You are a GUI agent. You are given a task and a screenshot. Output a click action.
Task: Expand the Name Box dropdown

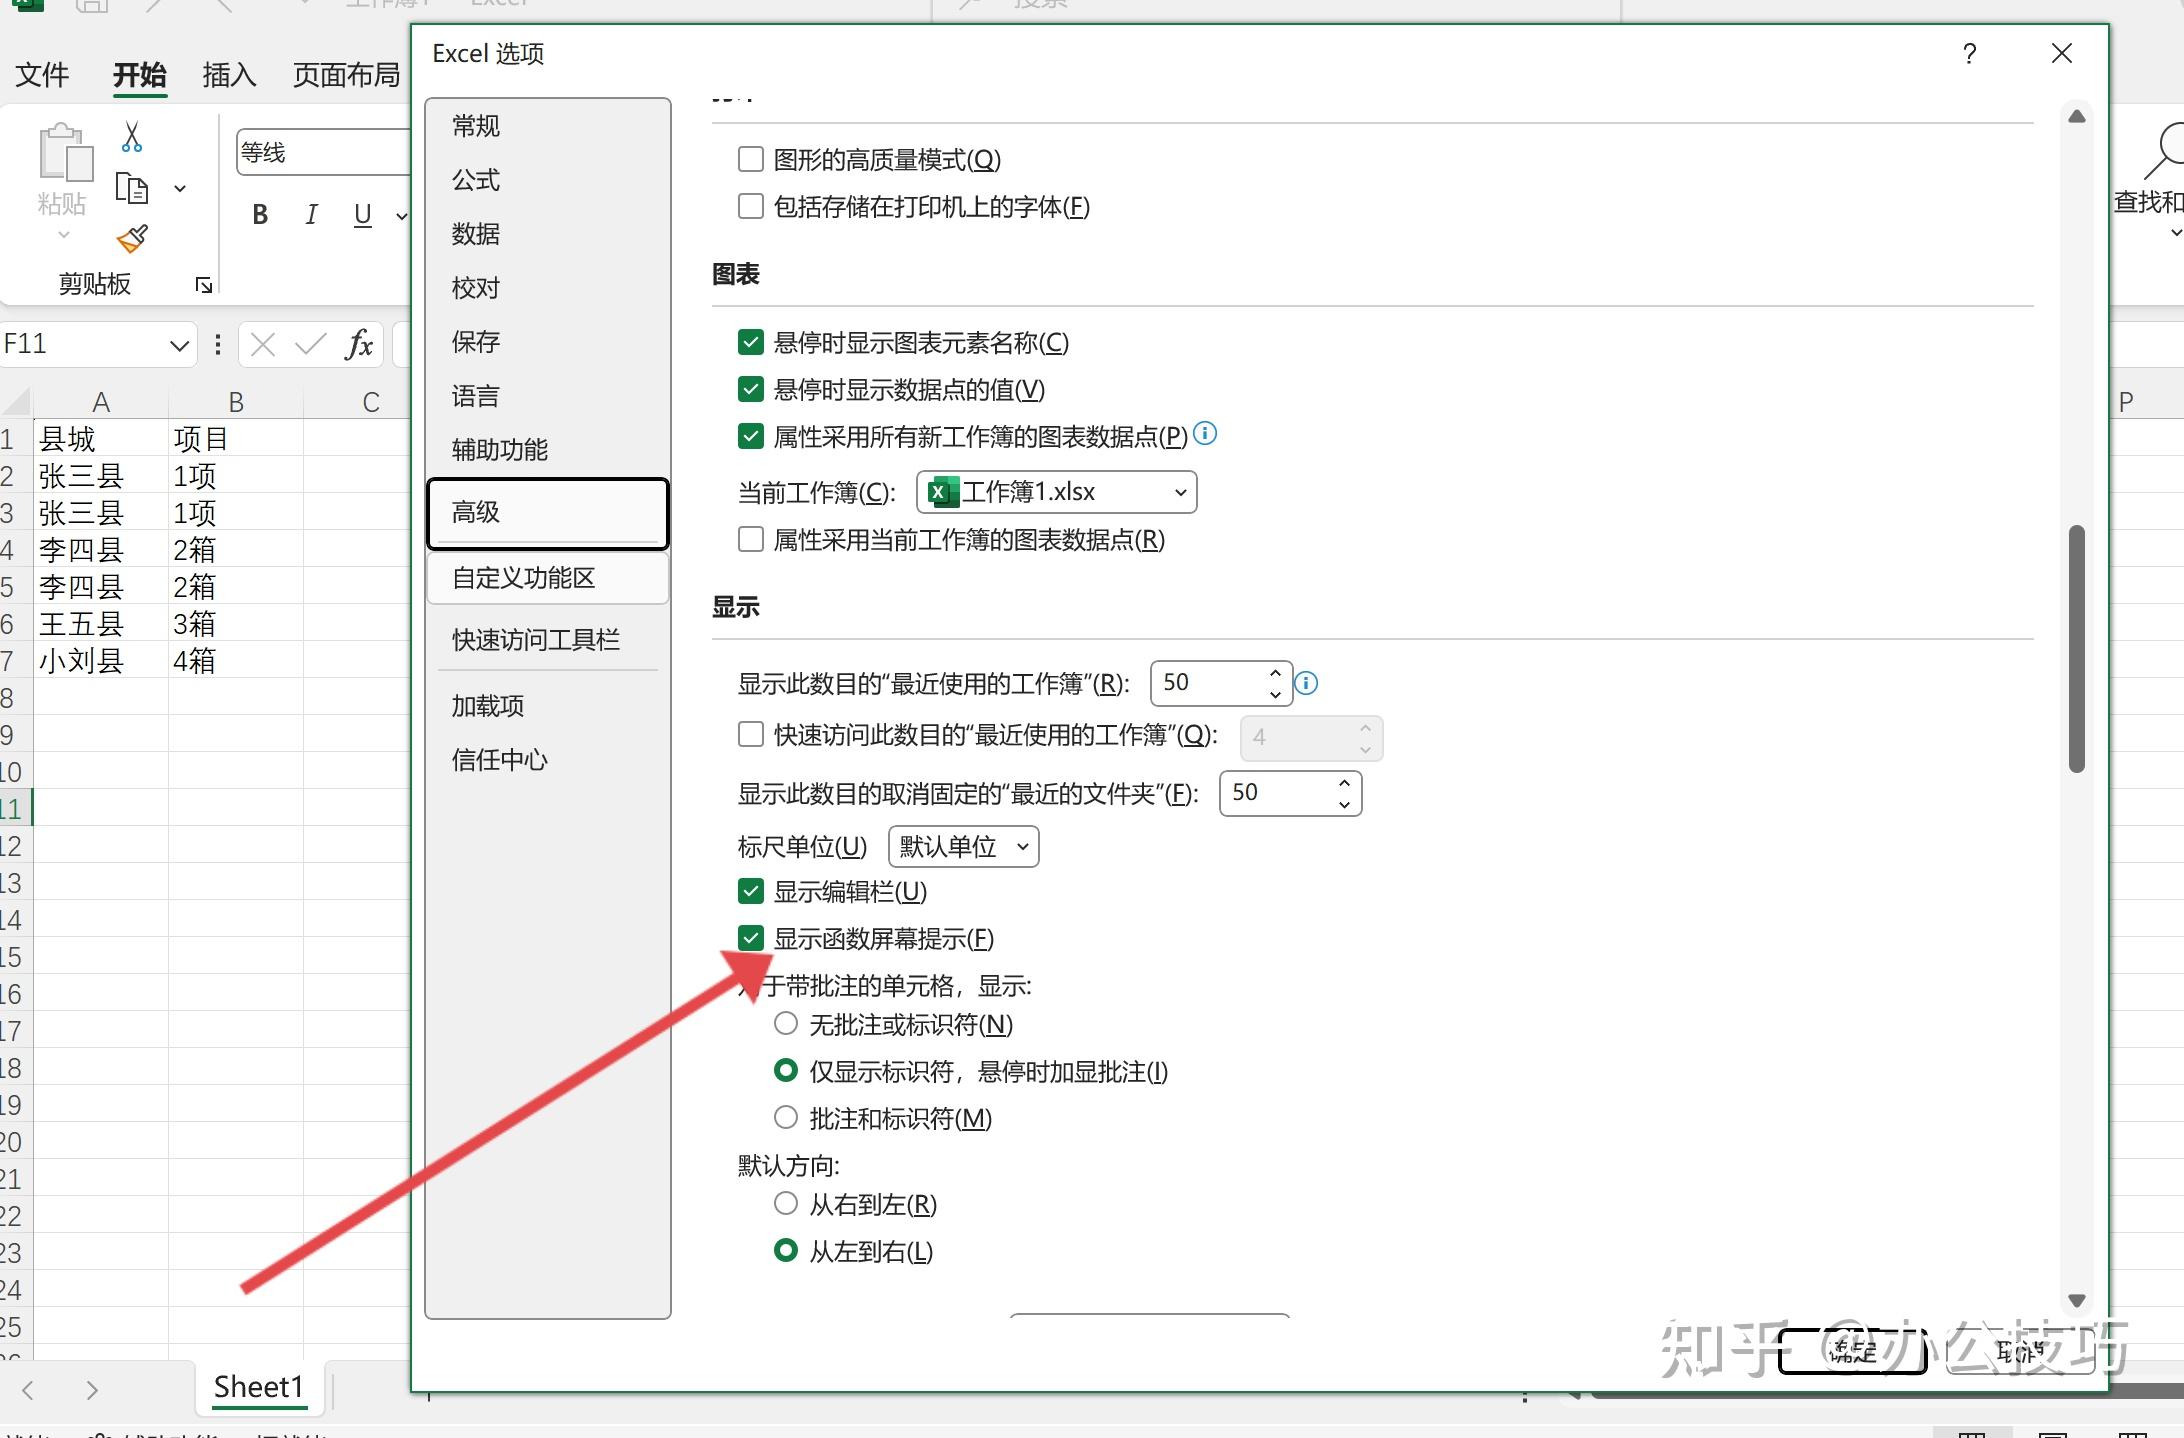tap(179, 346)
